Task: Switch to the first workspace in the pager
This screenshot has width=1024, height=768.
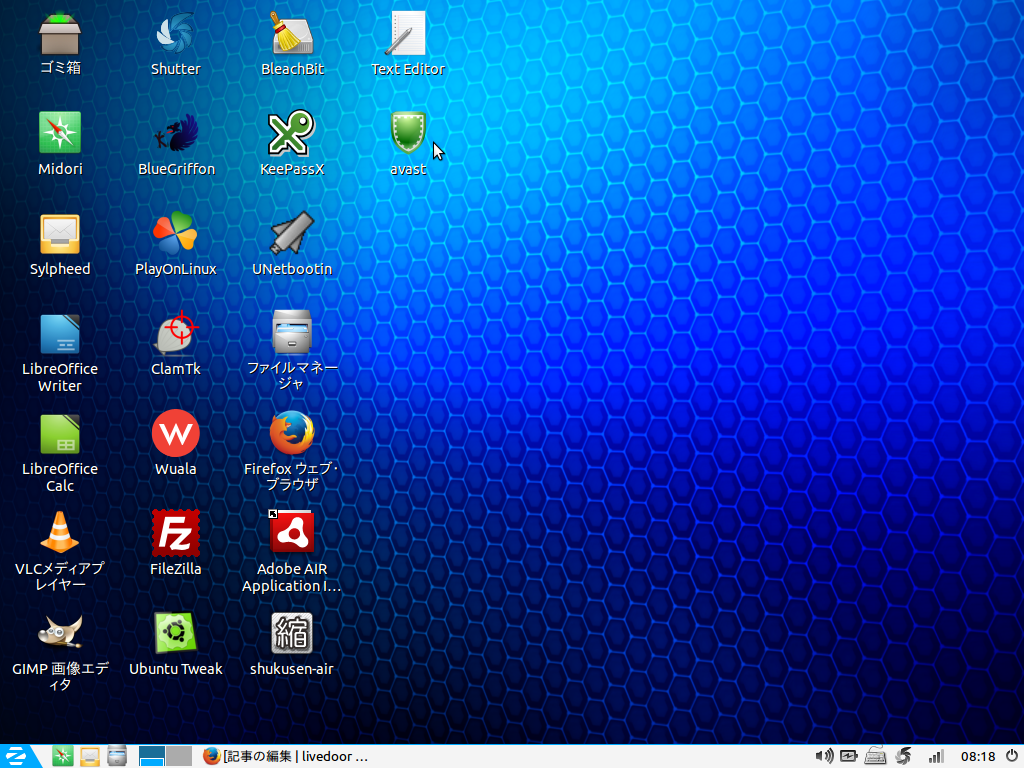Action: [x=152, y=756]
